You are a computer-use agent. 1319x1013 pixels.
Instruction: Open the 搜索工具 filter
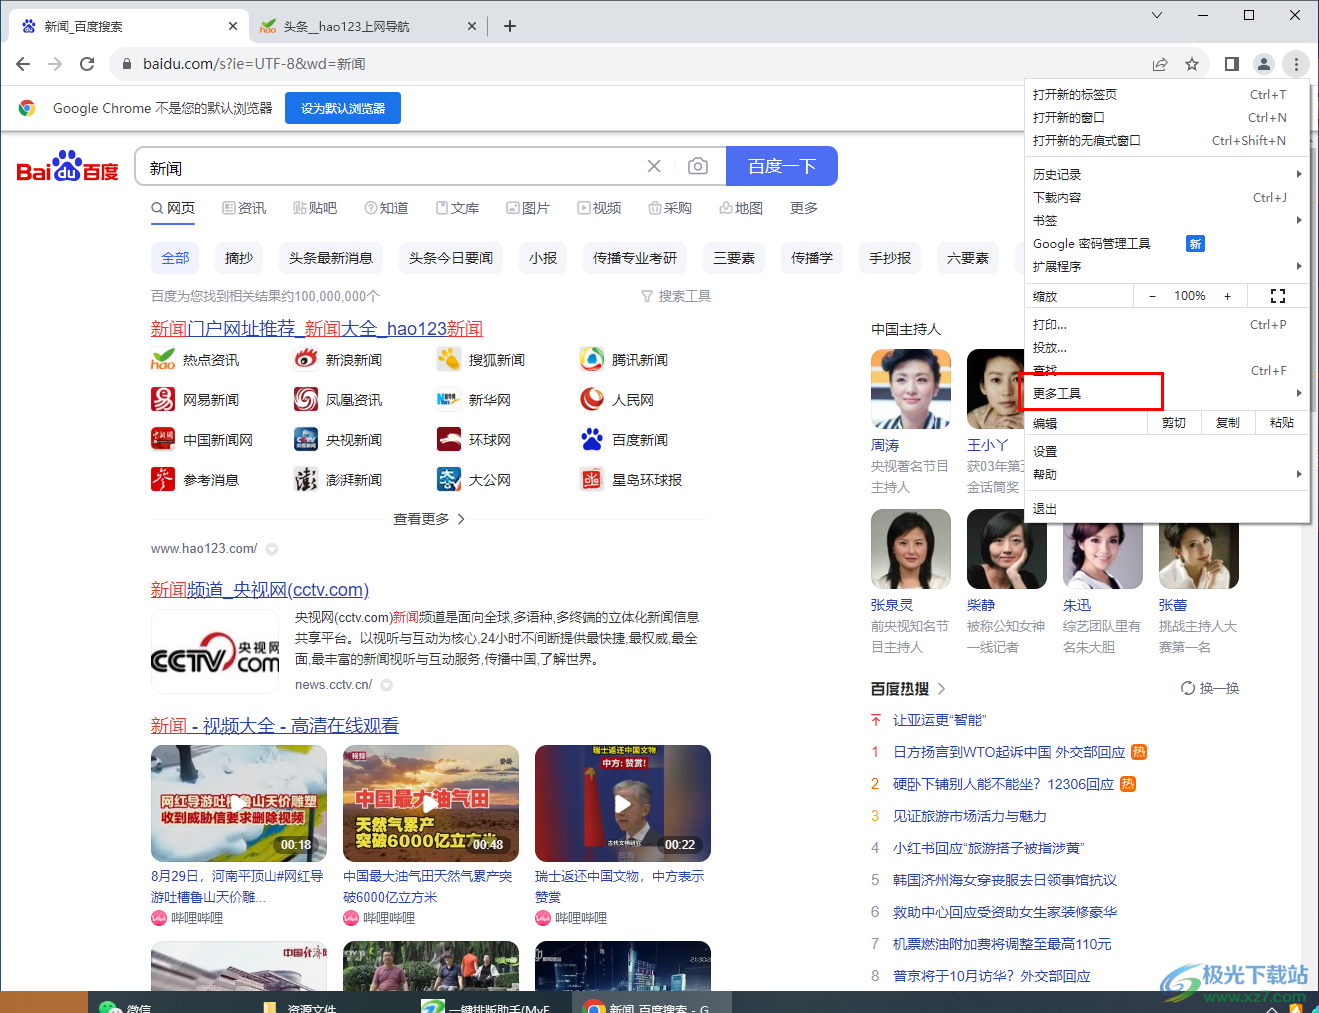point(676,296)
